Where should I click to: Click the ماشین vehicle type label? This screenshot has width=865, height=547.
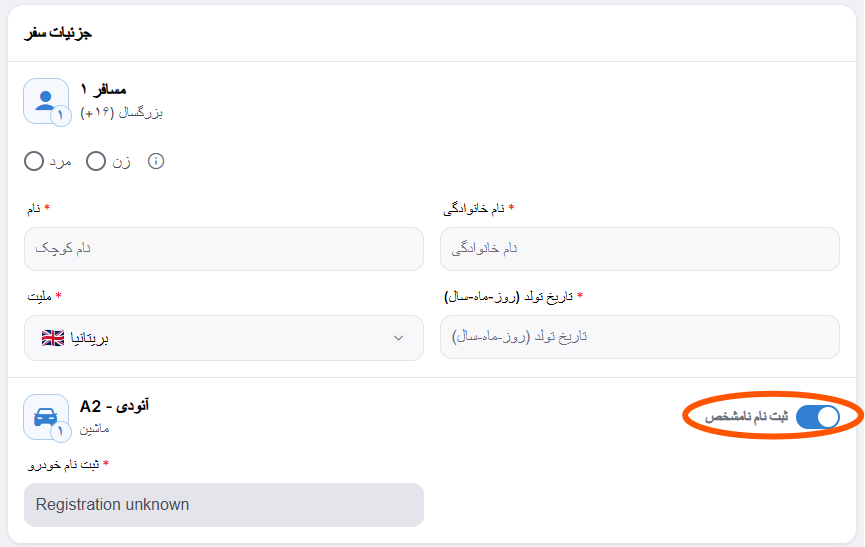tap(94, 428)
